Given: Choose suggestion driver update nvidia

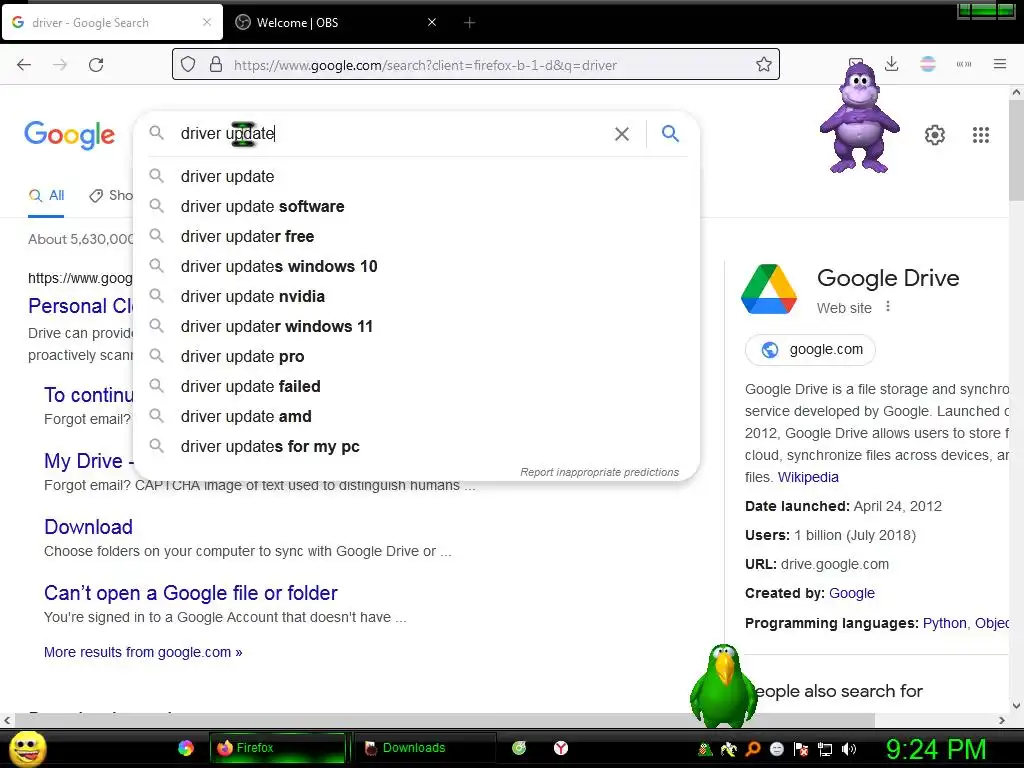Looking at the screenshot, I should (x=417, y=296).
